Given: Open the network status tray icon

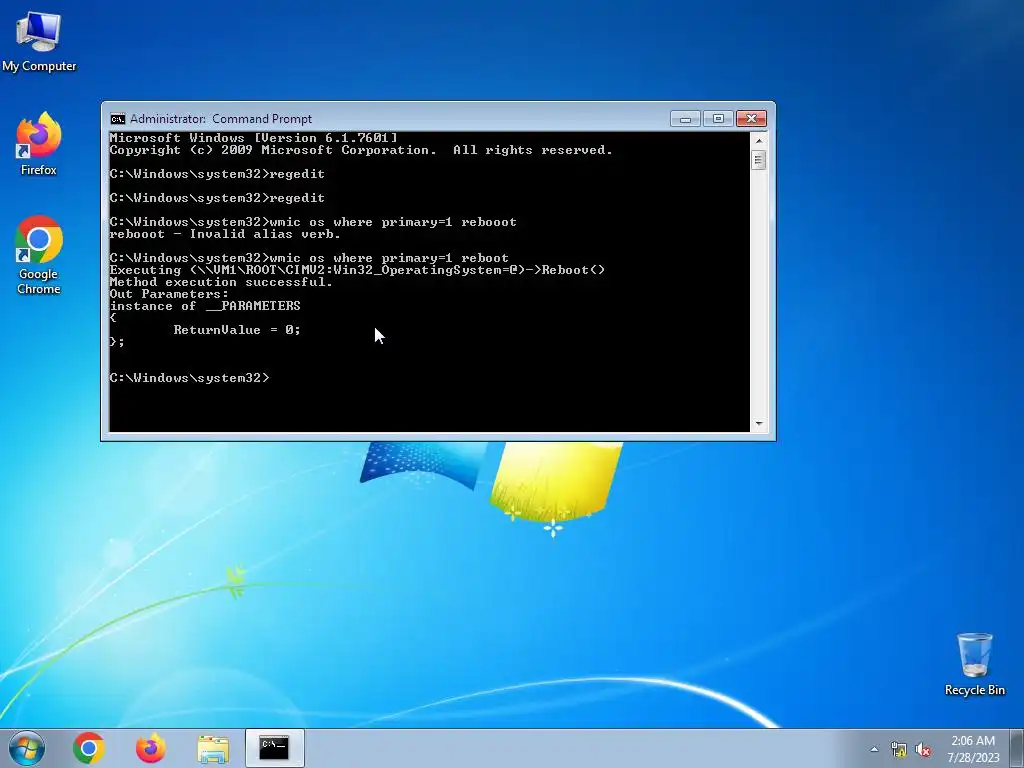Looking at the screenshot, I should click(899, 749).
